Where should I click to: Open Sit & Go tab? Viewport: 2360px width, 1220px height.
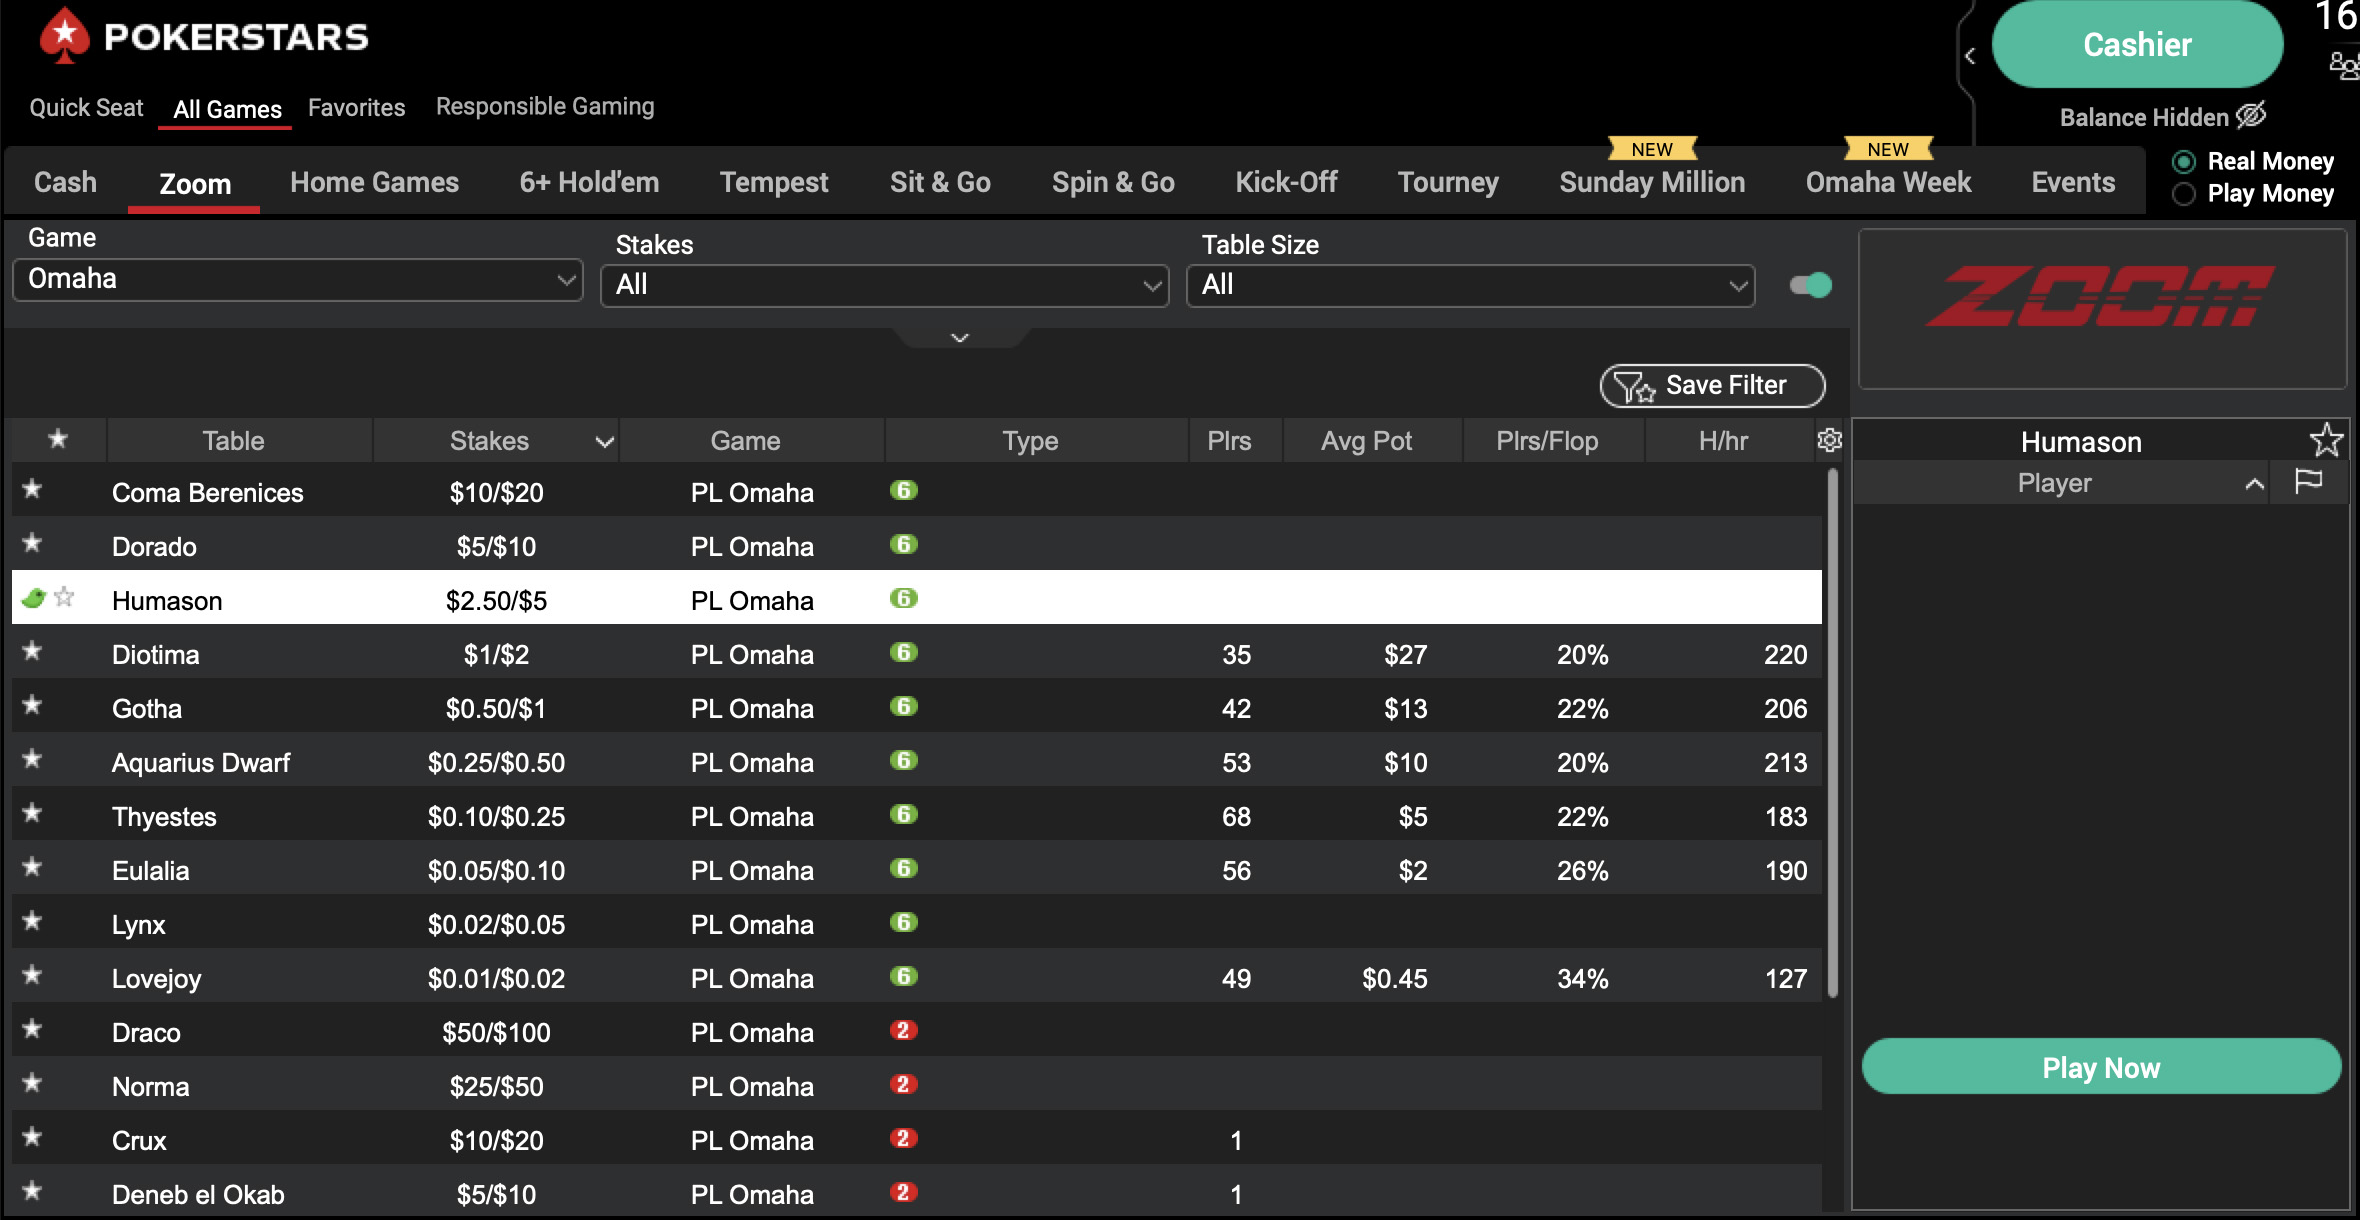[940, 182]
